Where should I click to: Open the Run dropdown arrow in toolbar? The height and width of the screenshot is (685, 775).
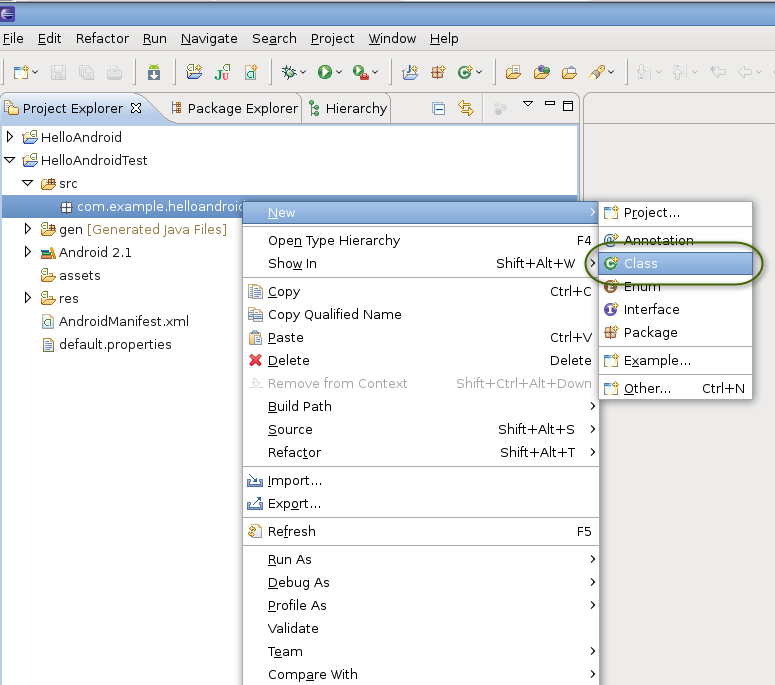339,72
